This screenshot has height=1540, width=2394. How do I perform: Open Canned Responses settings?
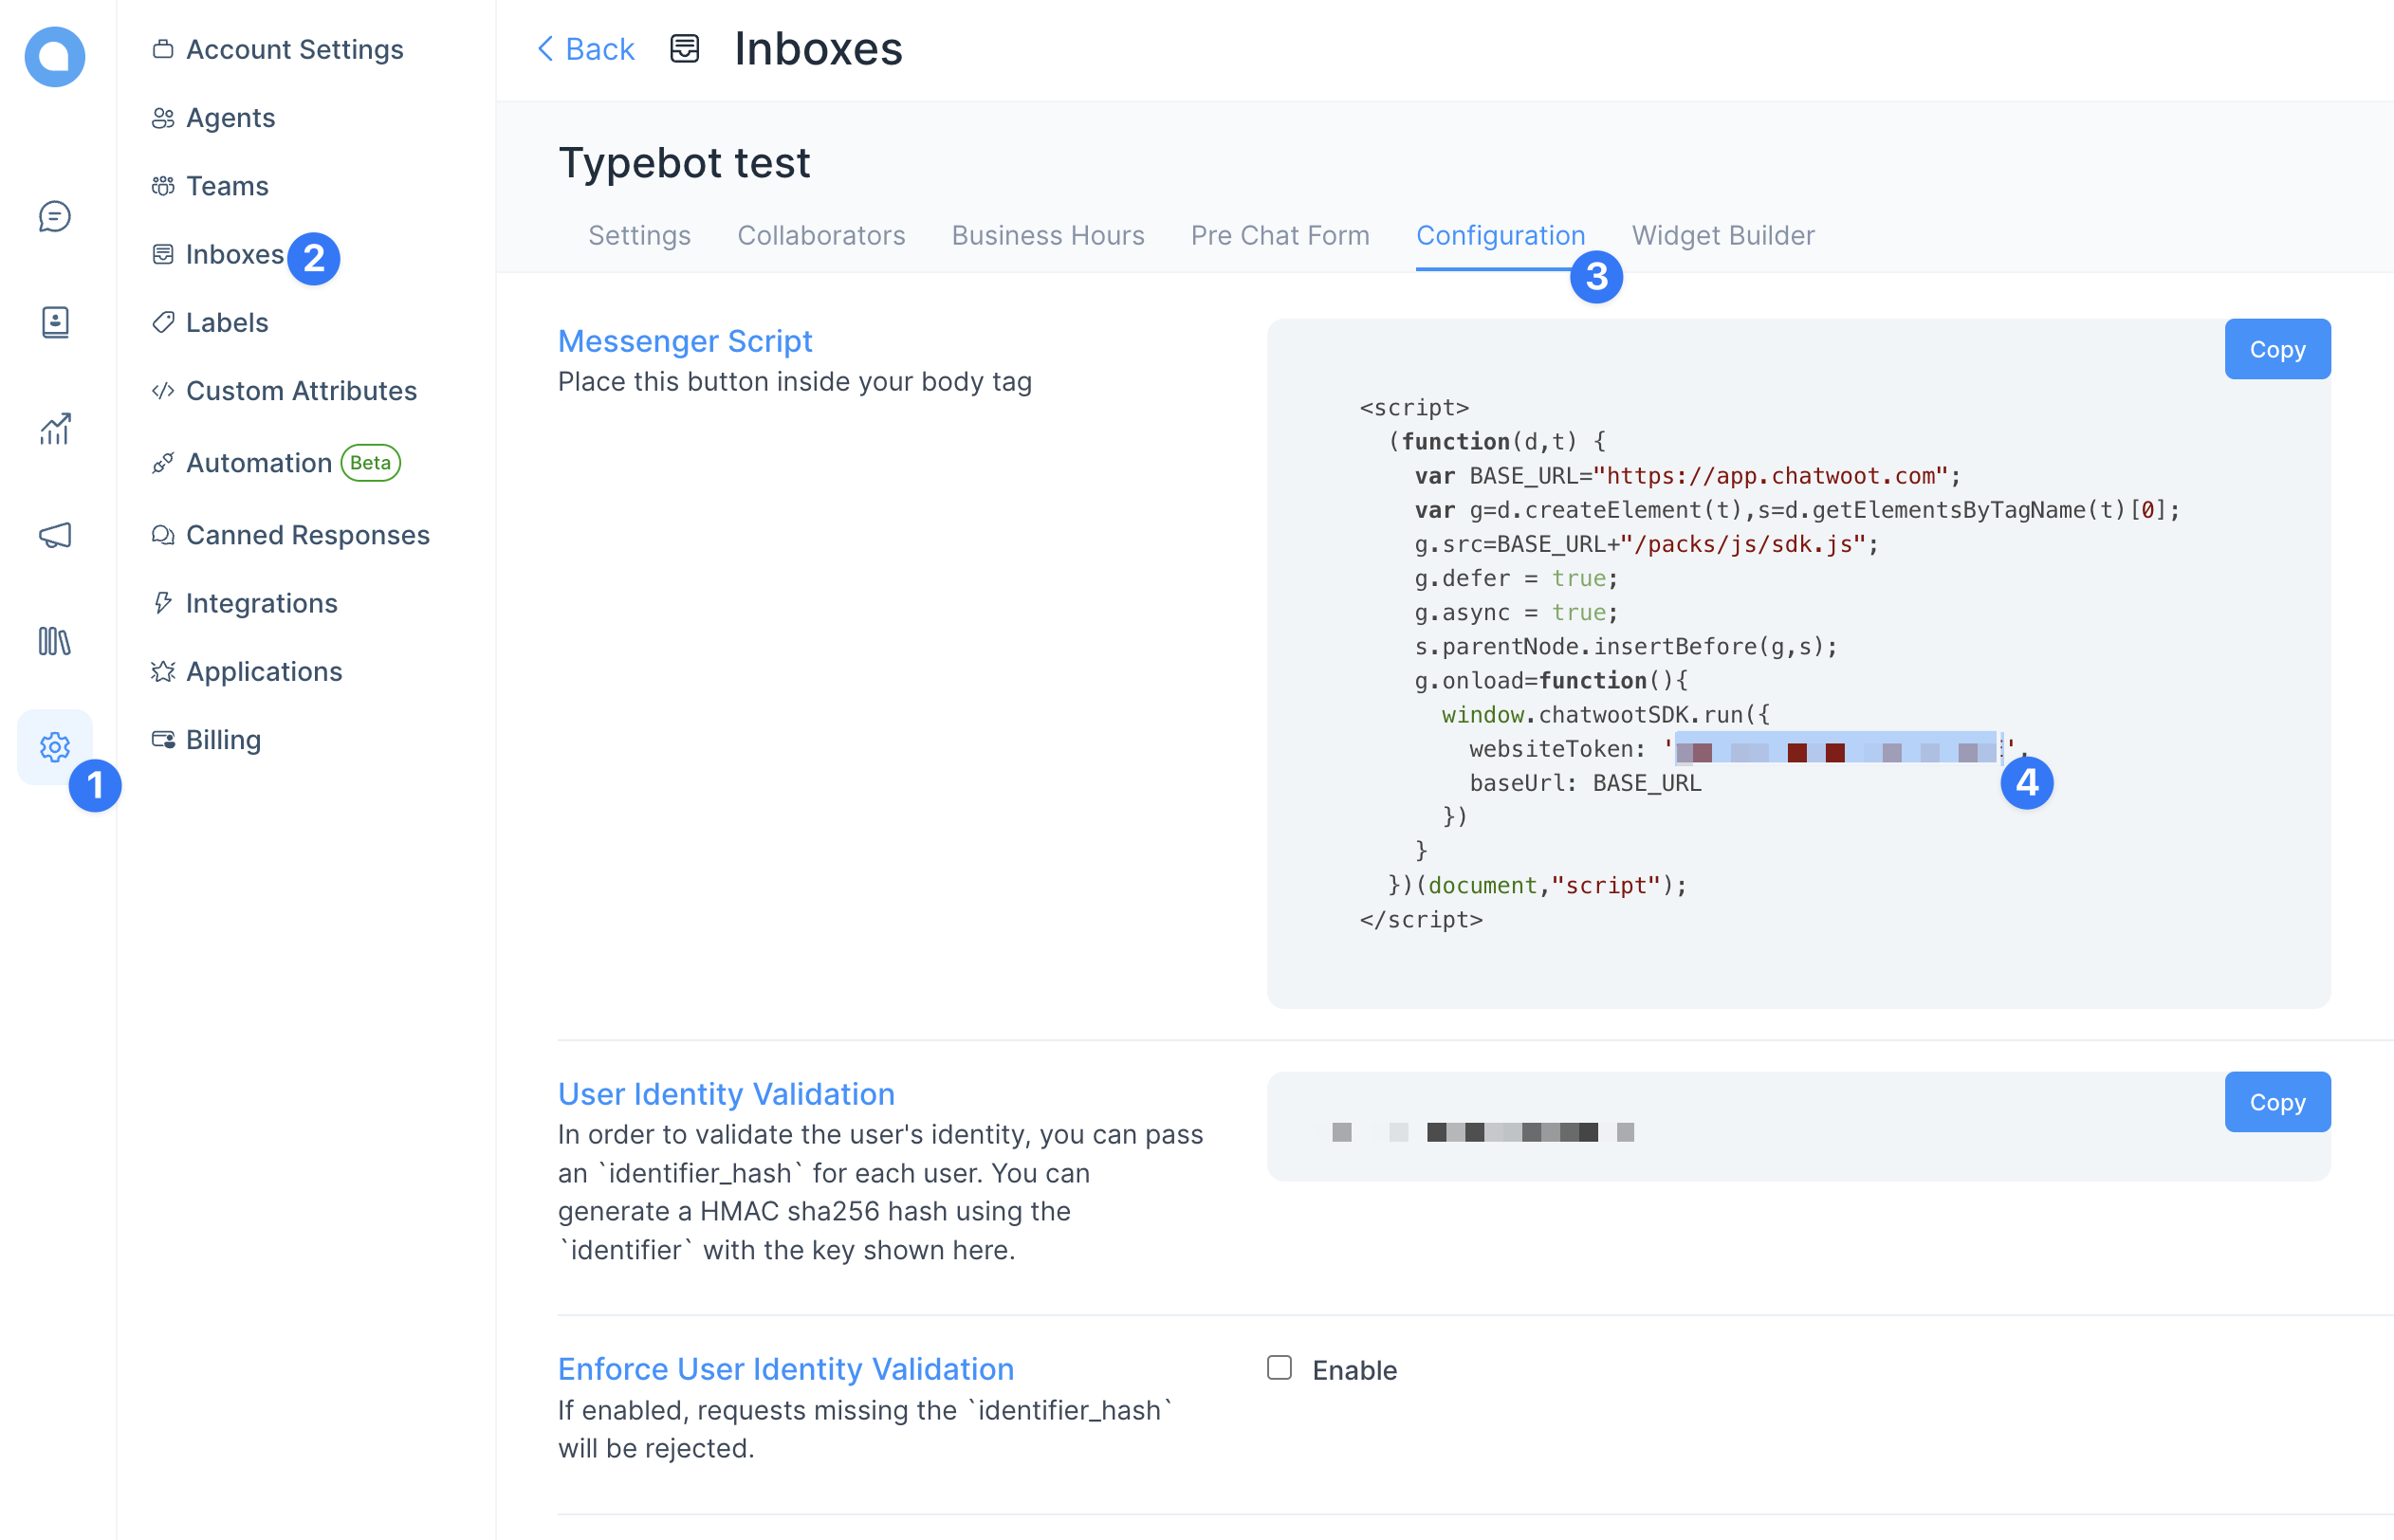[x=307, y=535]
